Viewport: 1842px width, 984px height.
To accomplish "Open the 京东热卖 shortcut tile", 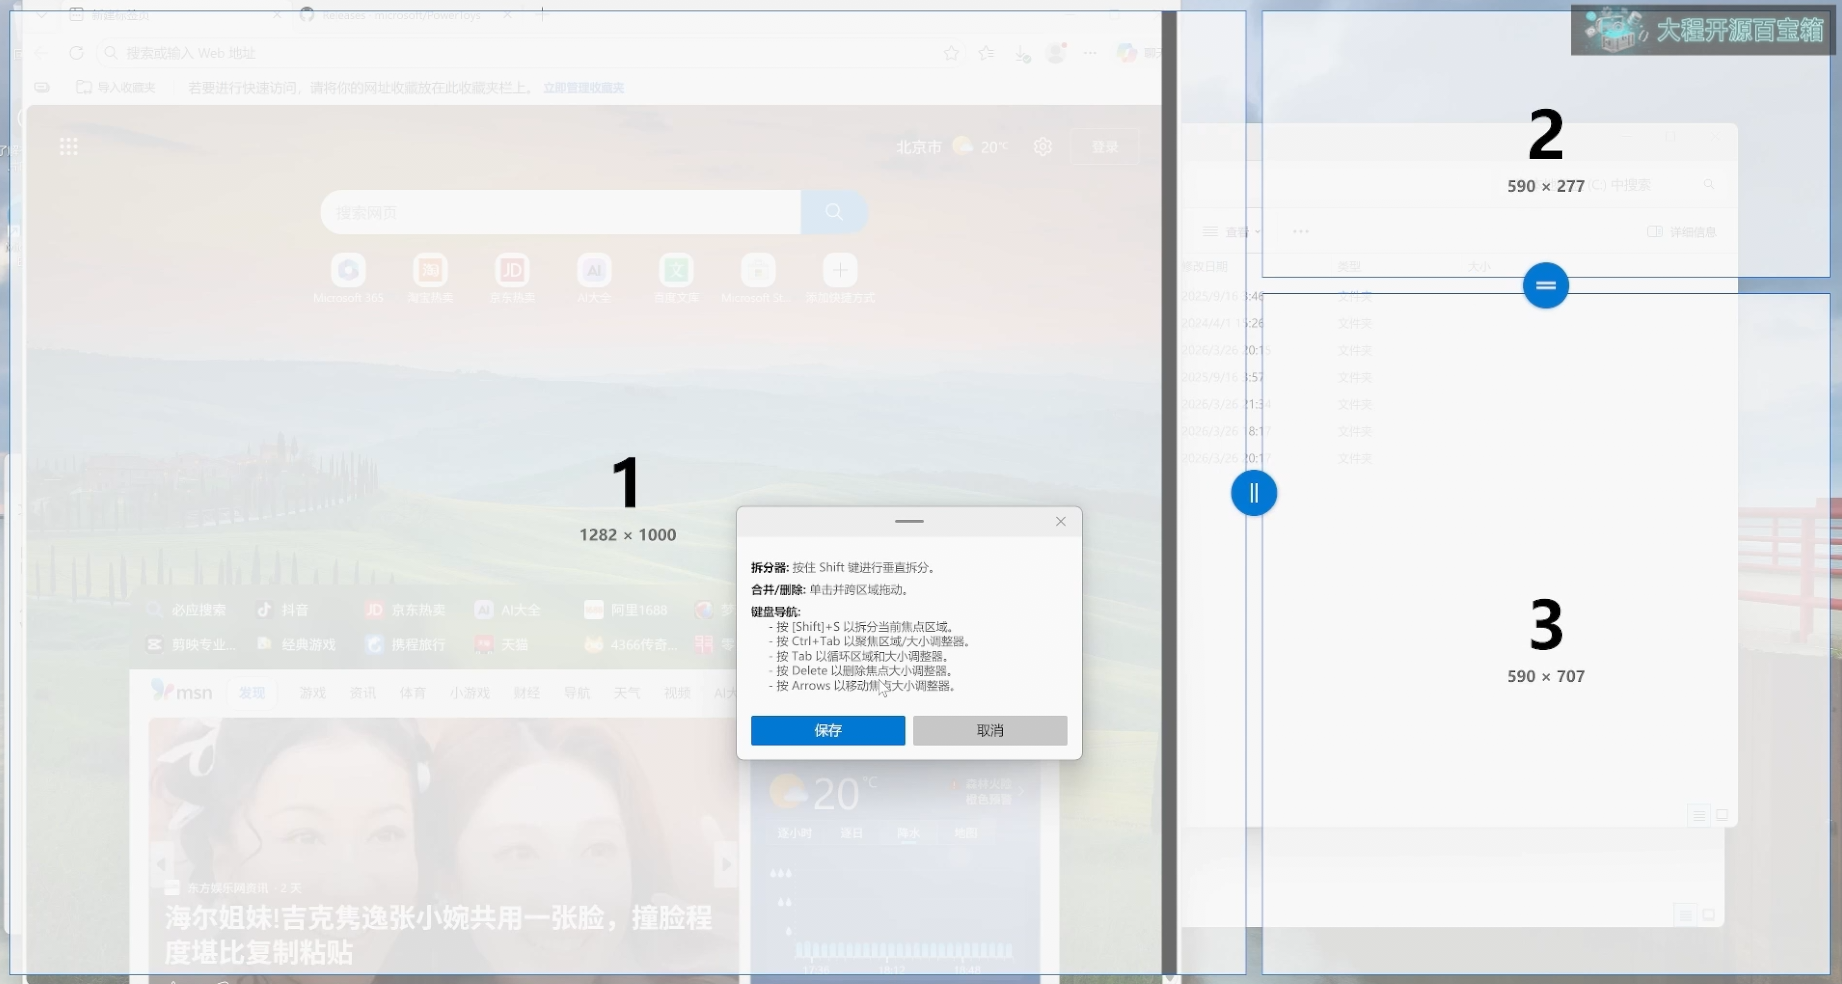I will [512, 278].
